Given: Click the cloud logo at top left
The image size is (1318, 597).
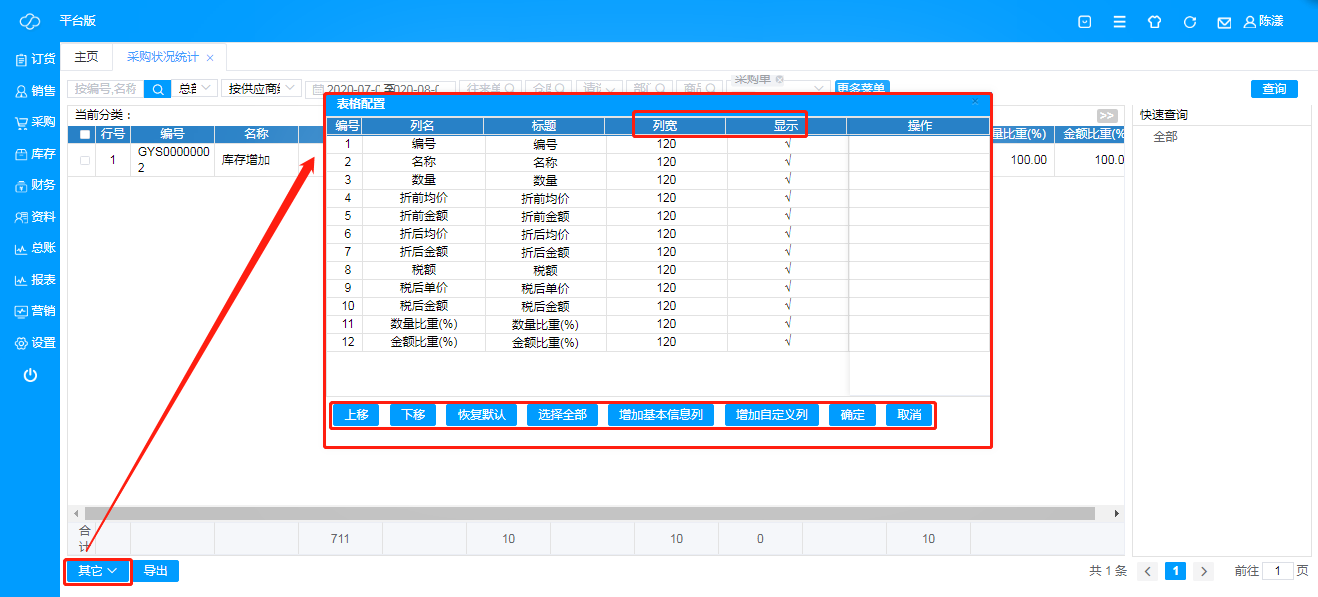Looking at the screenshot, I should click(x=30, y=21).
